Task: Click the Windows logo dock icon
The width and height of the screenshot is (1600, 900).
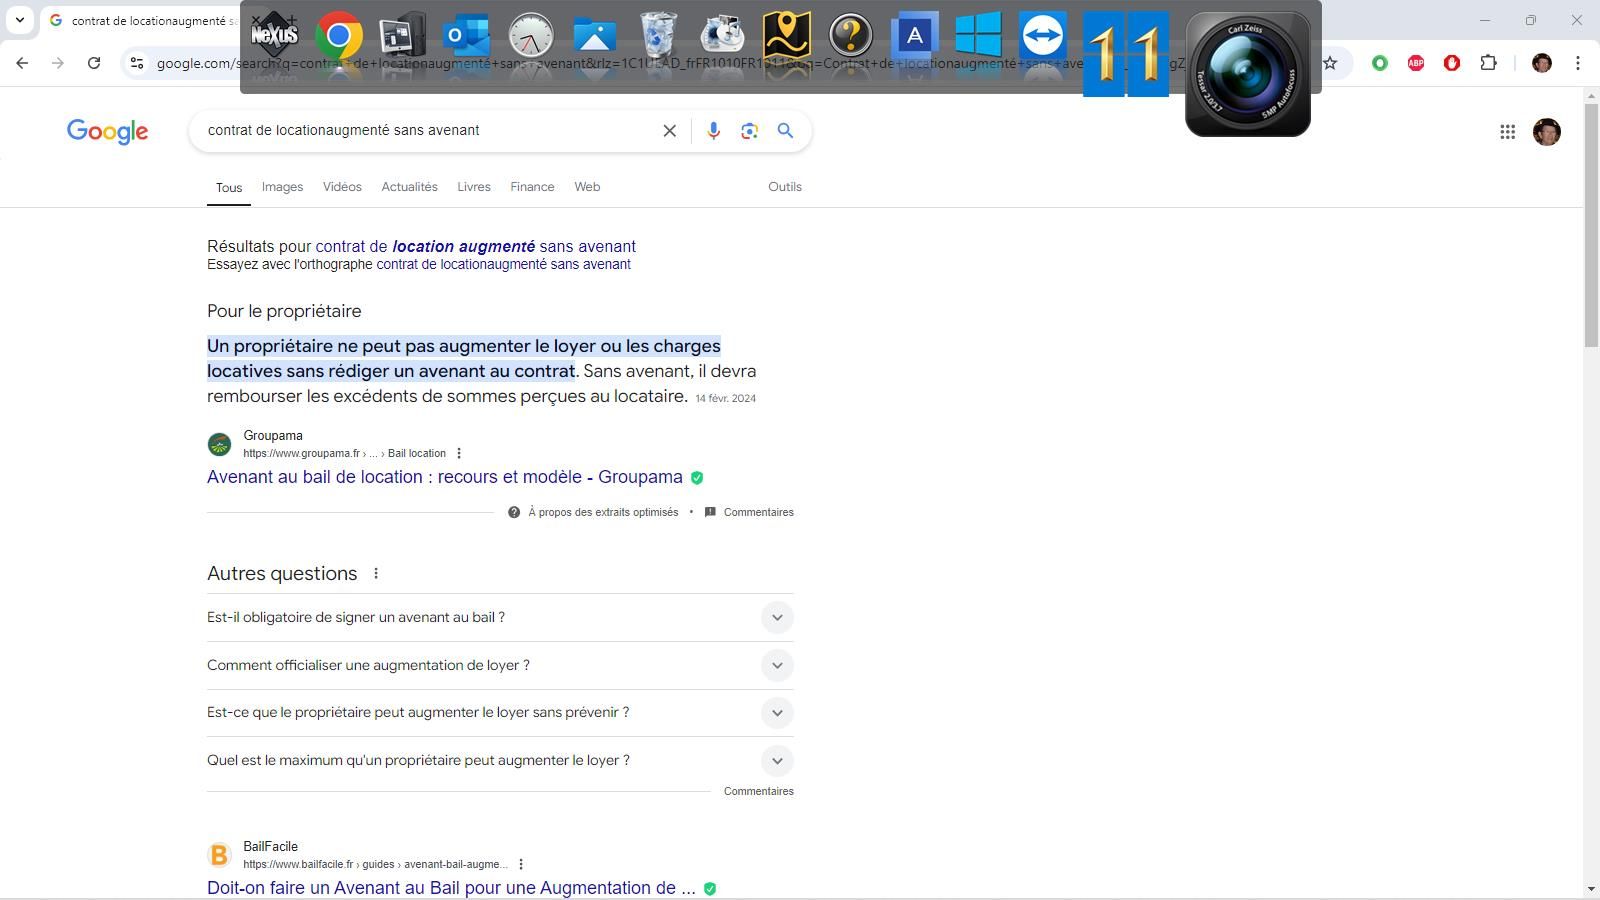Action: pyautogui.click(x=979, y=36)
